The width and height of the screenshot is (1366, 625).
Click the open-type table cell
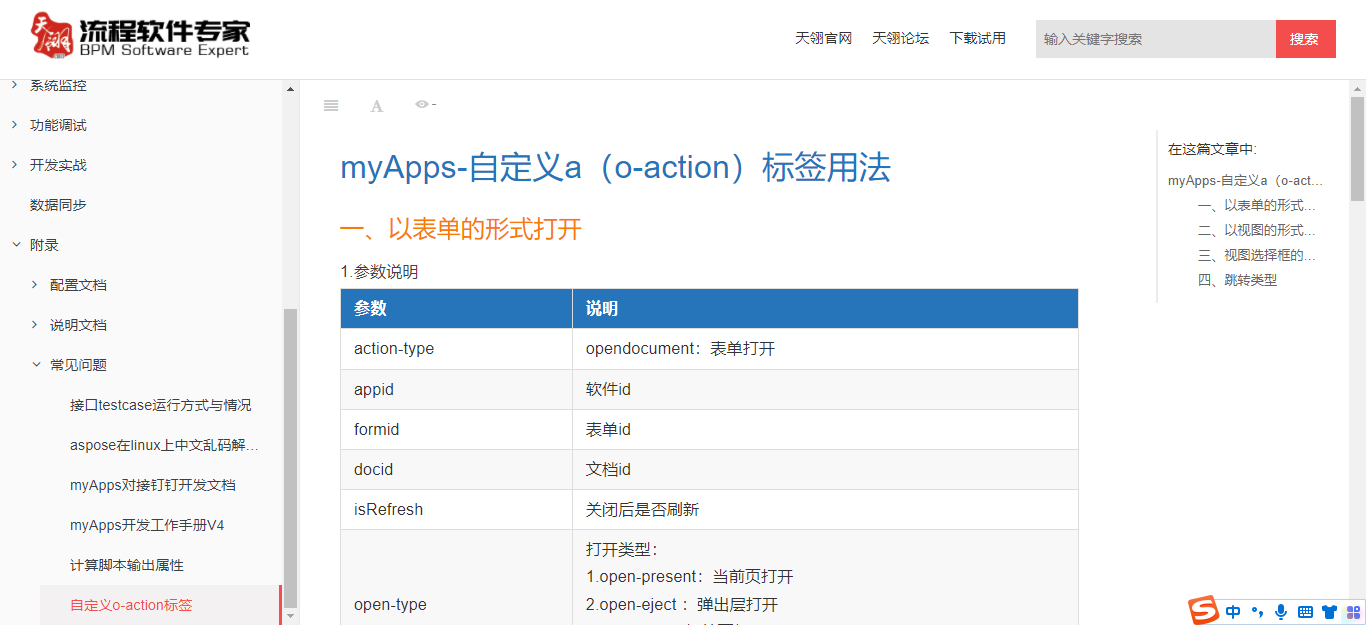456,578
